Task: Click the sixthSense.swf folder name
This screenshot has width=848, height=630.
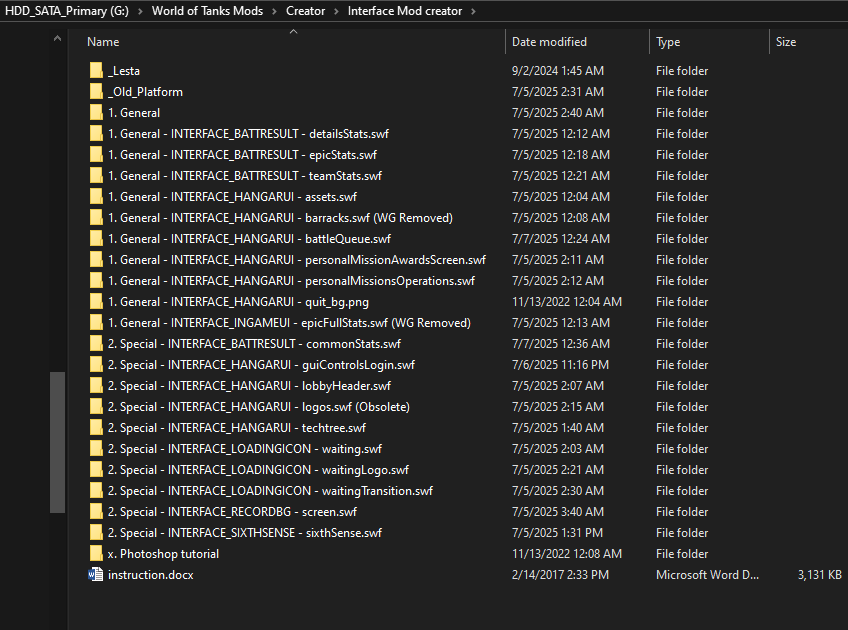Action: 245,533
